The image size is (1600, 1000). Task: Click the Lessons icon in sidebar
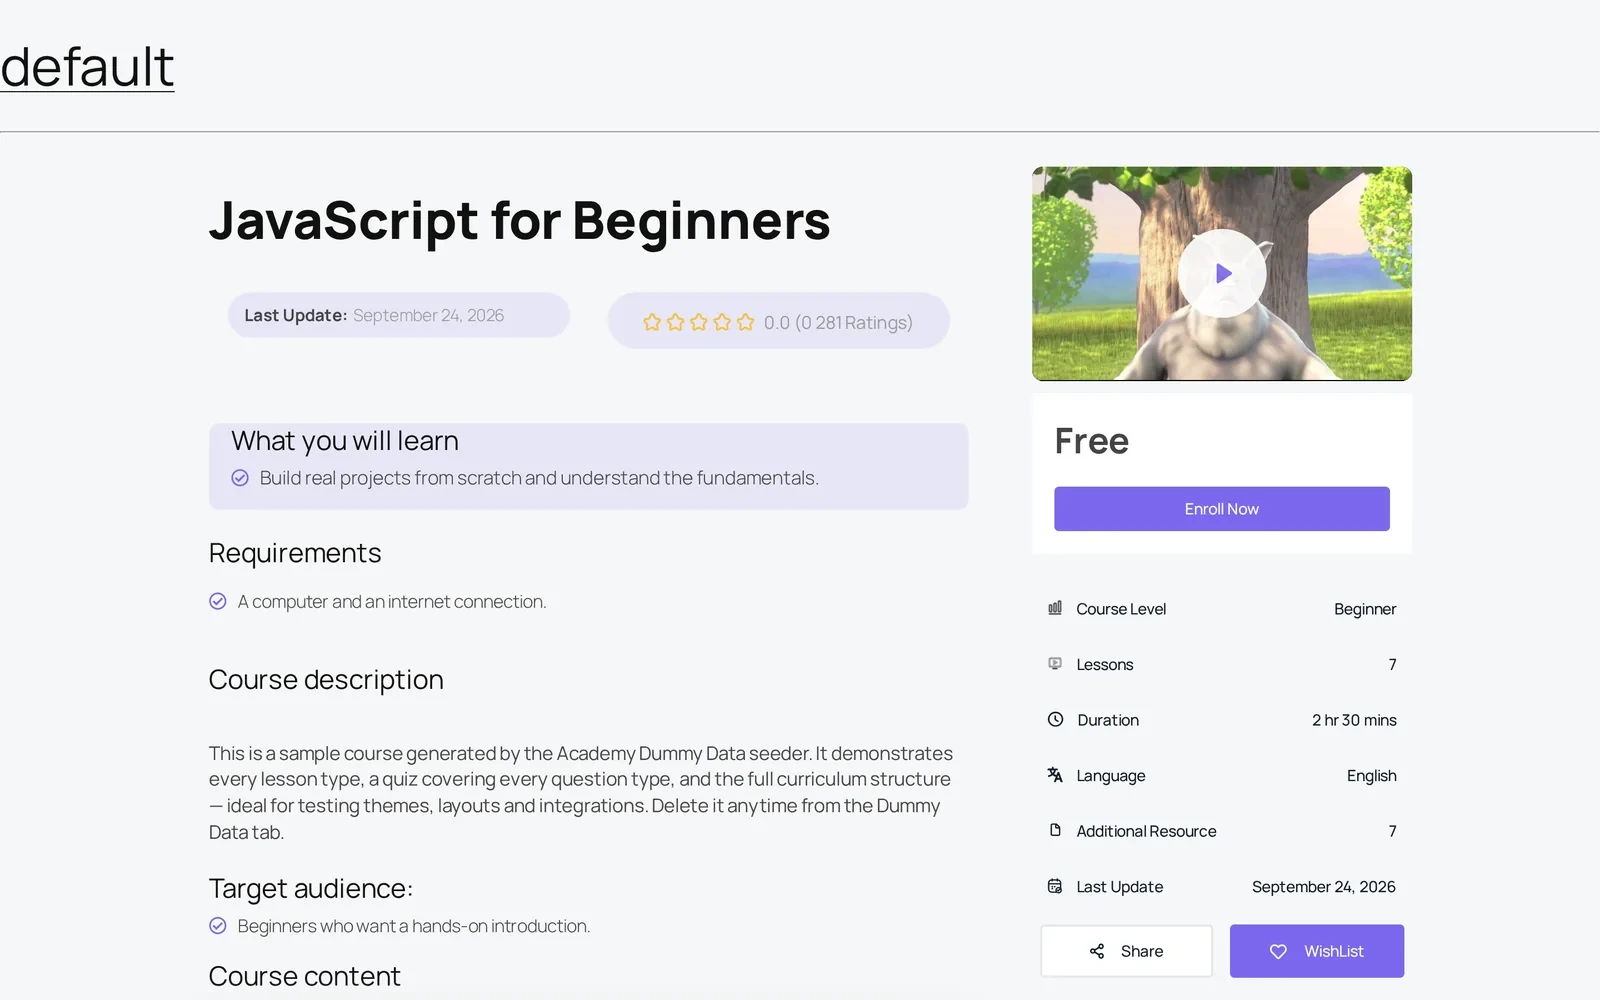(x=1055, y=664)
